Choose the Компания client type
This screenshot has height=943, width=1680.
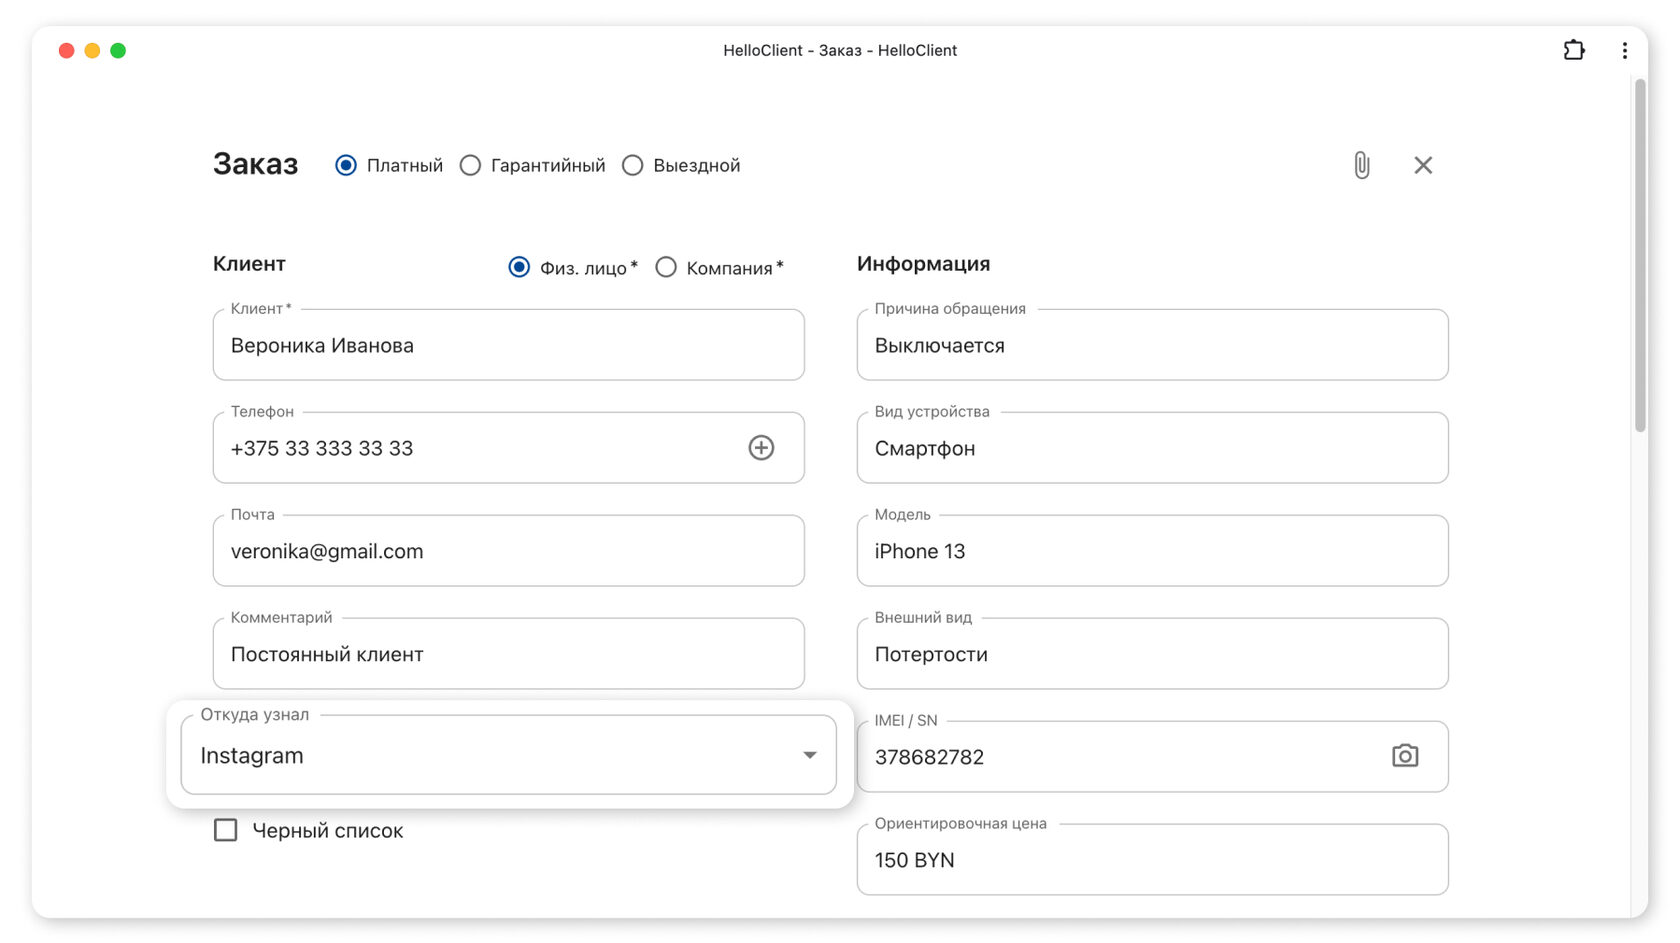(666, 267)
